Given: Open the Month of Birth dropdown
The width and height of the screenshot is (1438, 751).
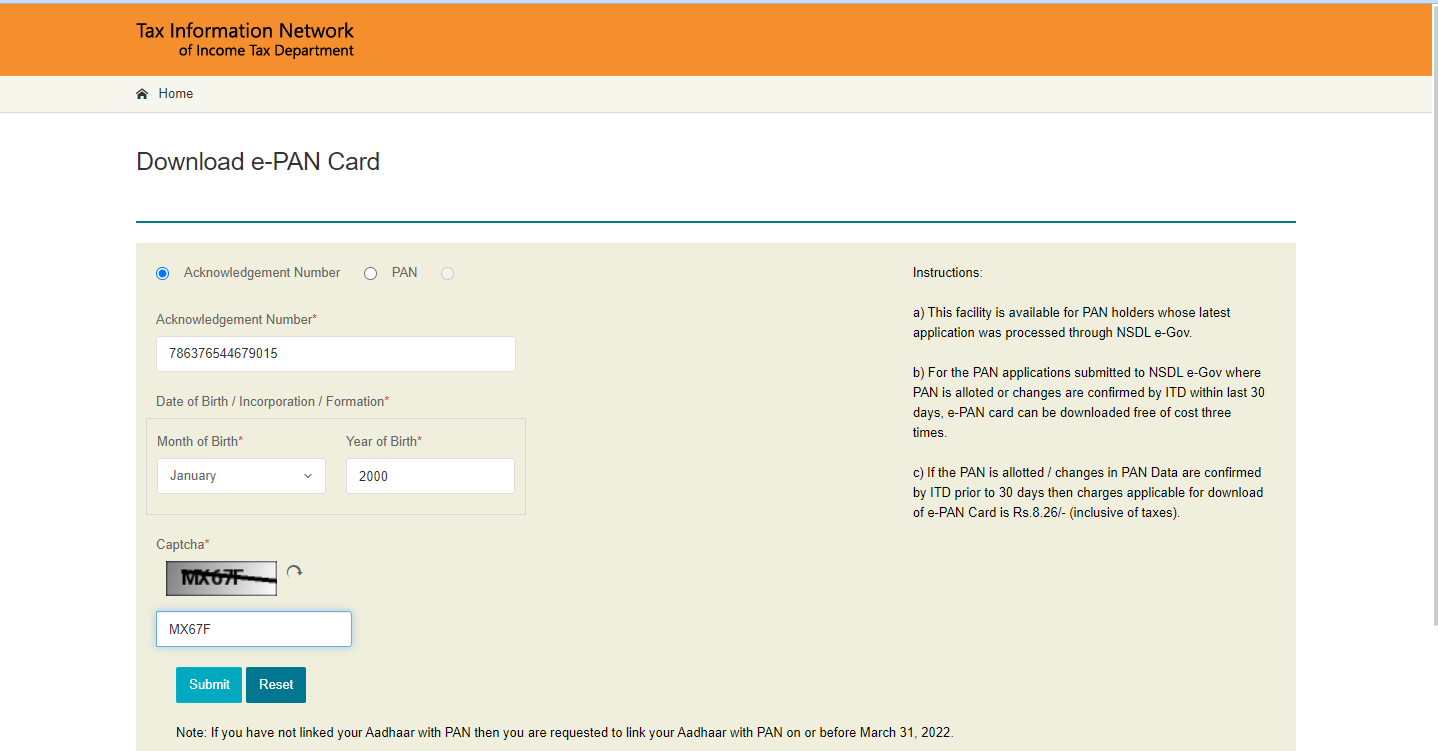Looking at the screenshot, I should coord(241,476).
